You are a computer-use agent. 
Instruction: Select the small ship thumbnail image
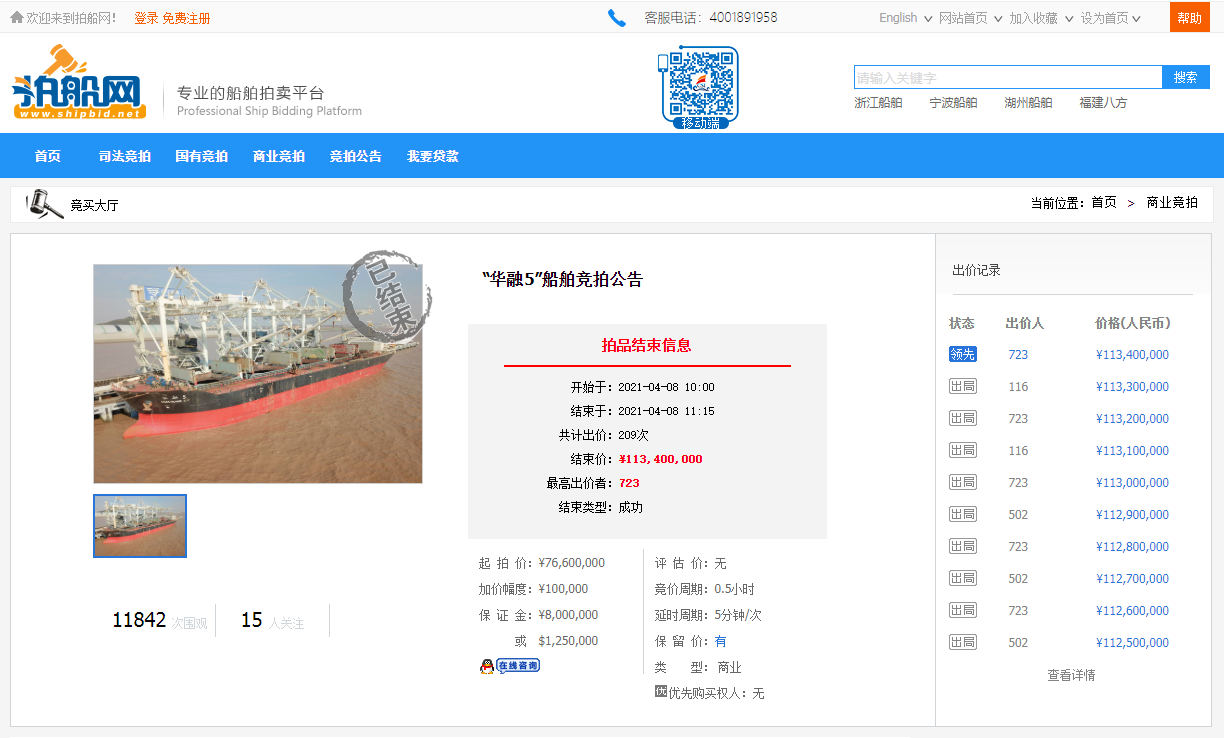pos(139,525)
